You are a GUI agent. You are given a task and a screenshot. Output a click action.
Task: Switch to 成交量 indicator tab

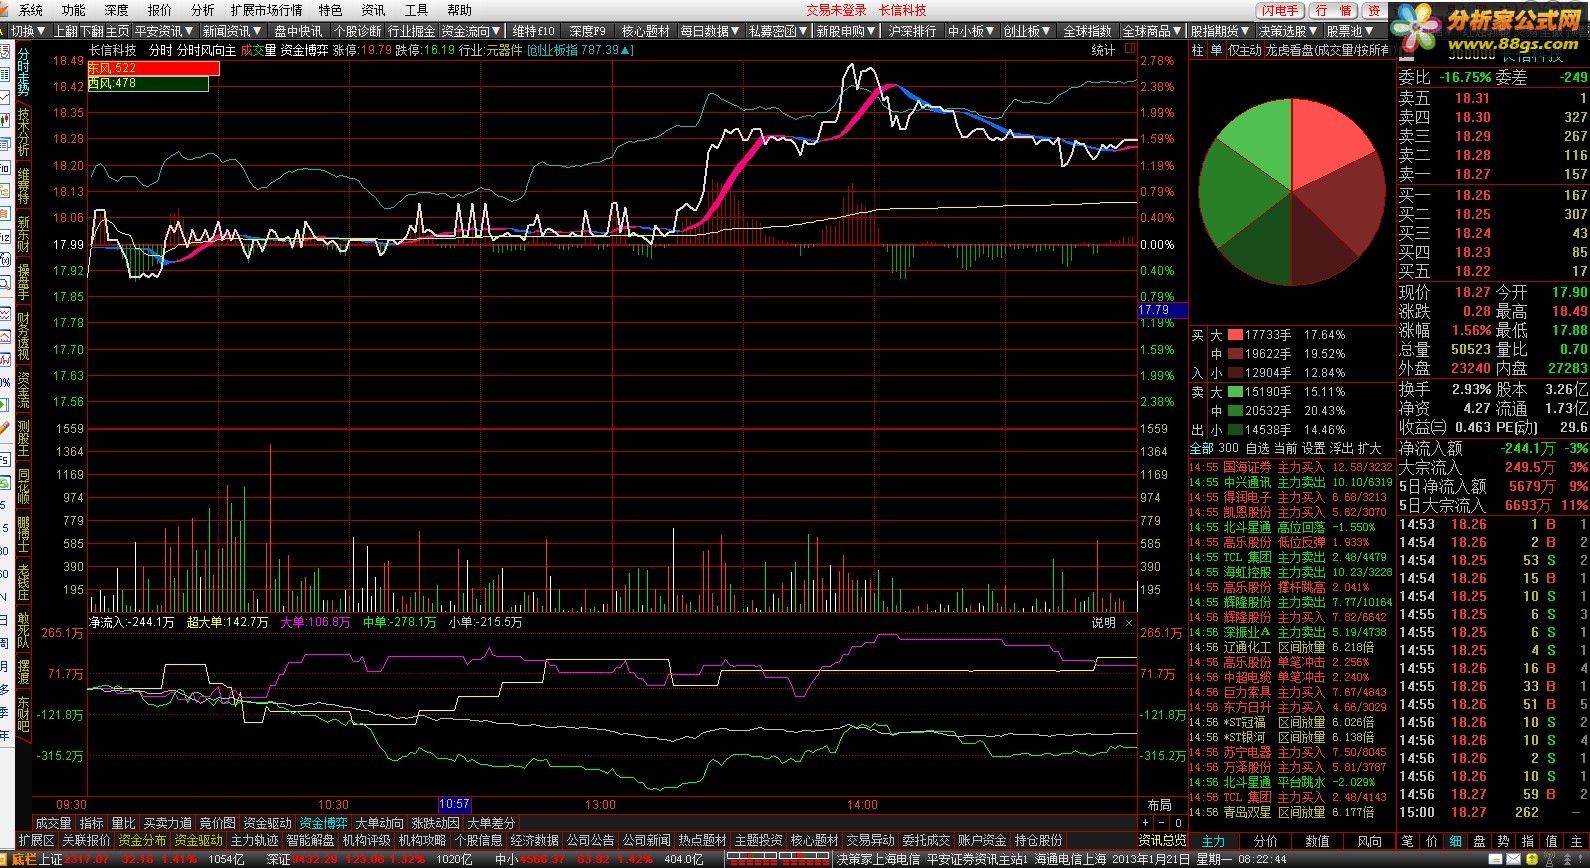click(53, 823)
